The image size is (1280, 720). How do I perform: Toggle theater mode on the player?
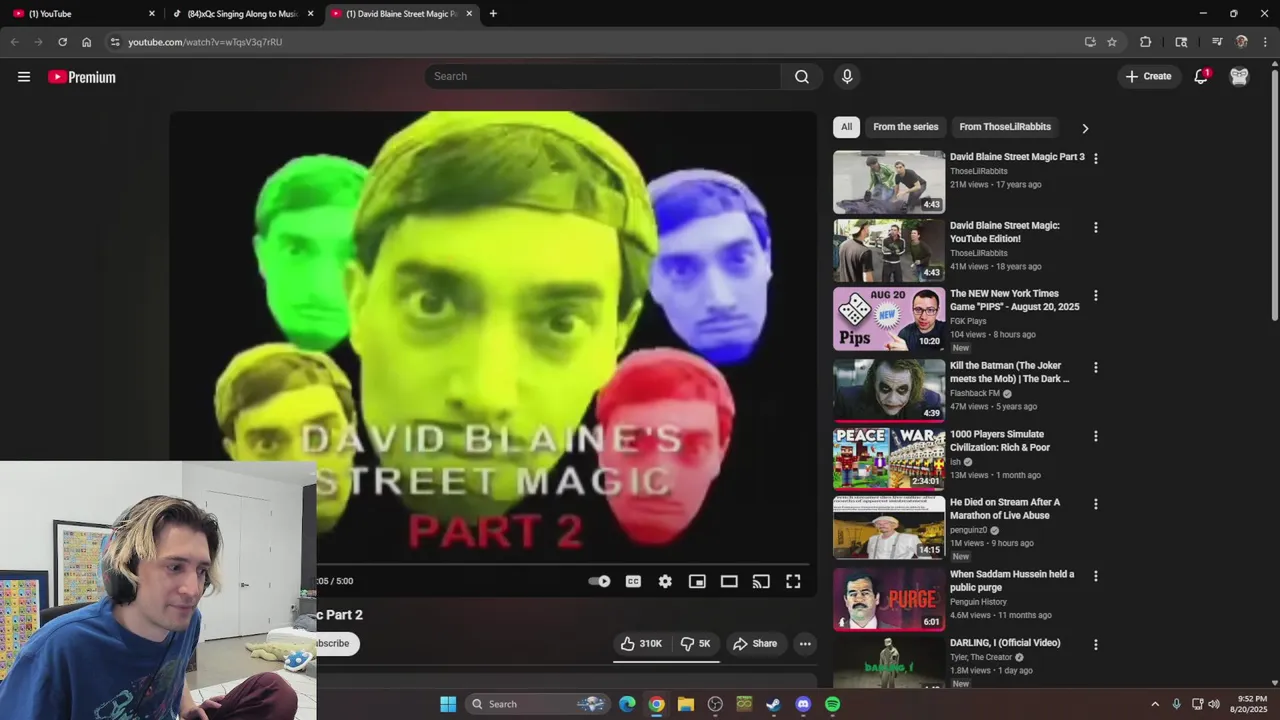tap(729, 582)
